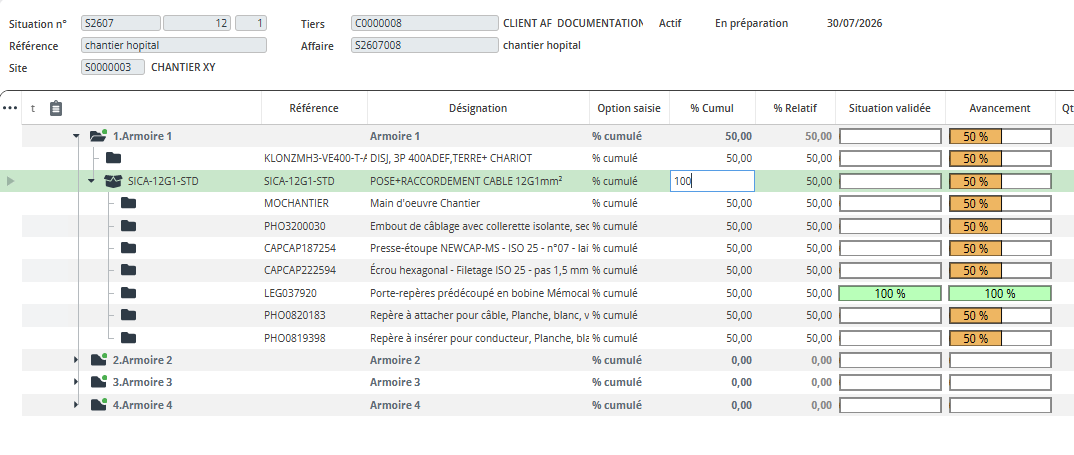This screenshot has height=455, width=1074.
Task: Click the Avancement column header
Action: click(1000, 108)
